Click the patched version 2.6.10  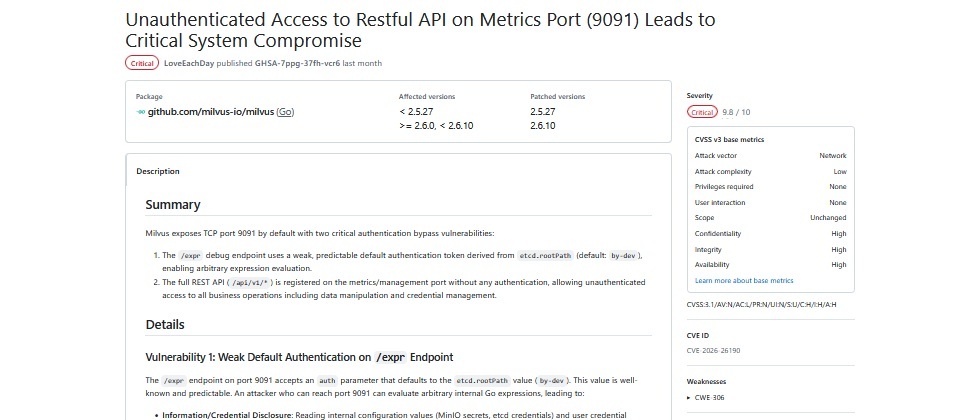click(x=543, y=126)
